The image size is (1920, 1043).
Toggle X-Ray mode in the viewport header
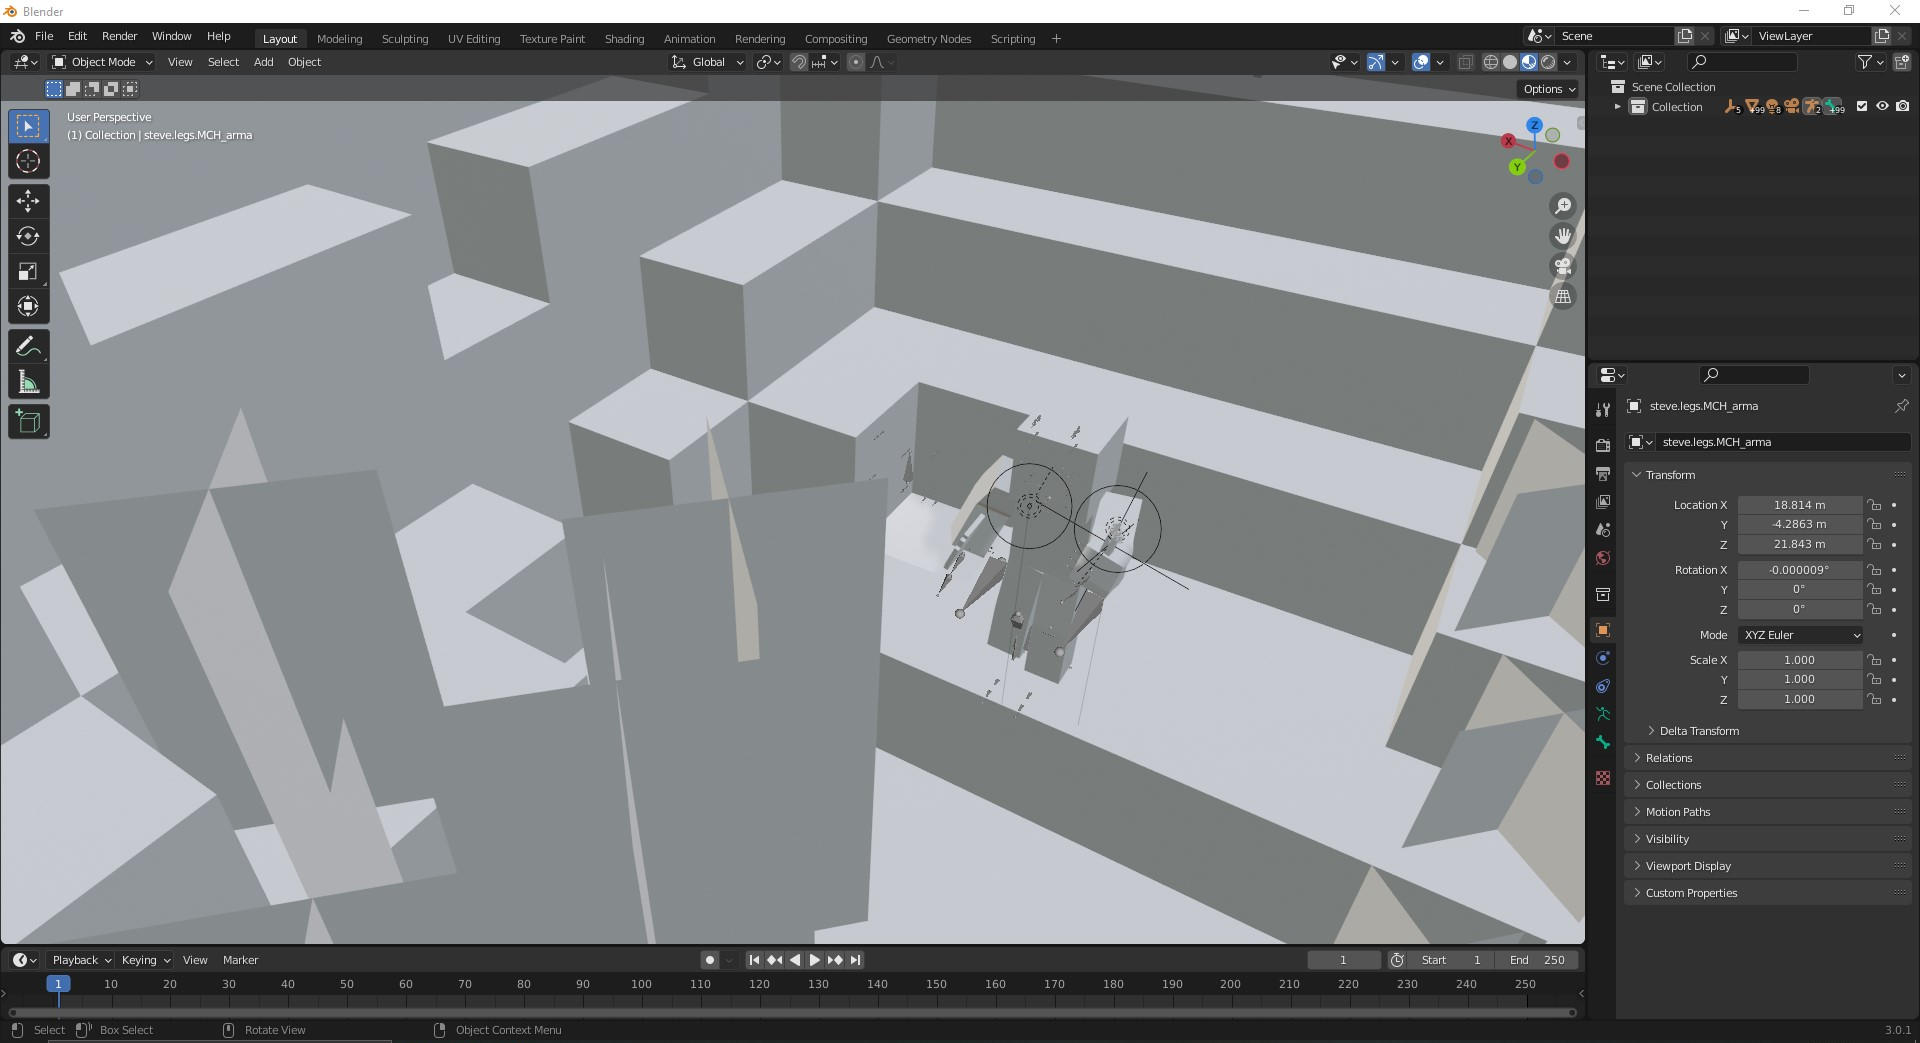pyautogui.click(x=1465, y=61)
